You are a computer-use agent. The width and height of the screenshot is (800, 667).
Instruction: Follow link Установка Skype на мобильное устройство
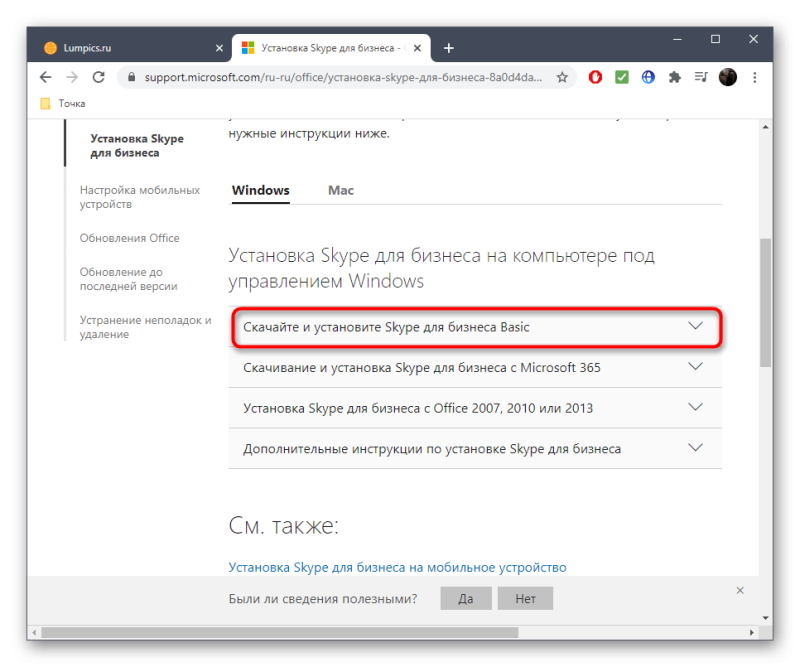point(397,567)
